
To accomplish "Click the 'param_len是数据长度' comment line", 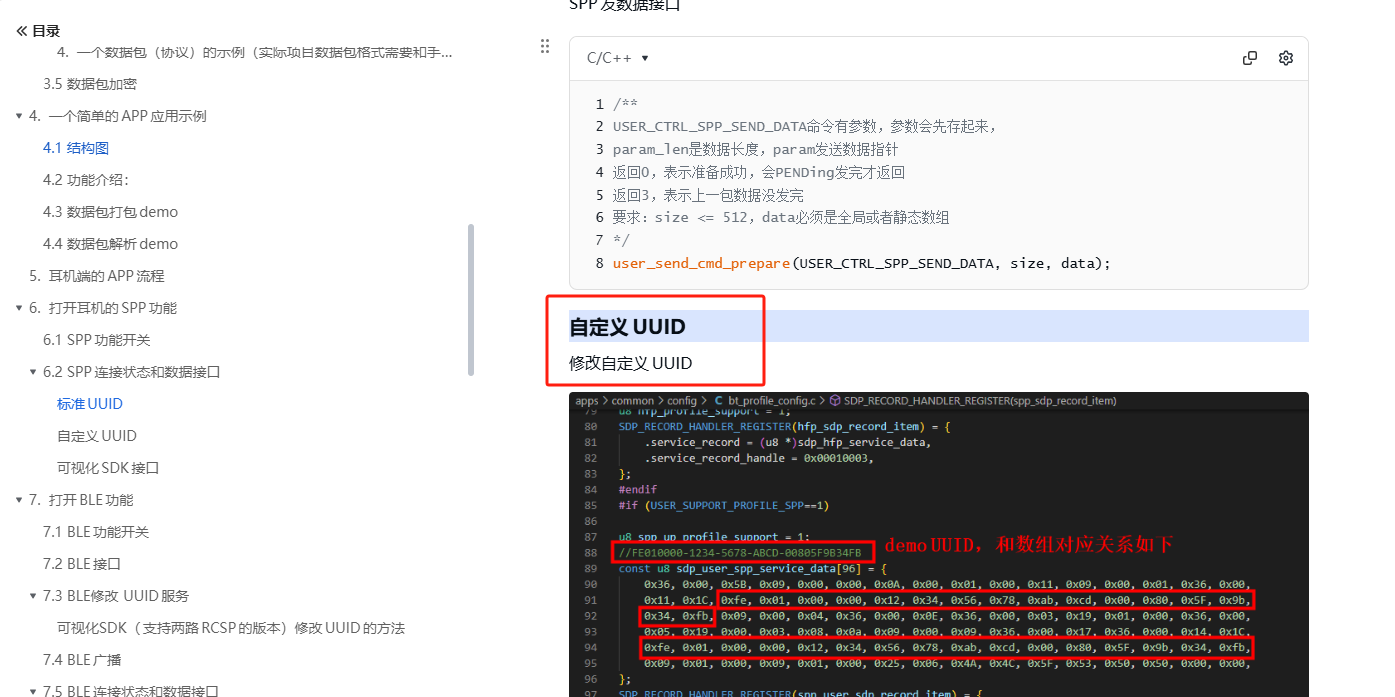I will [x=755, y=149].
